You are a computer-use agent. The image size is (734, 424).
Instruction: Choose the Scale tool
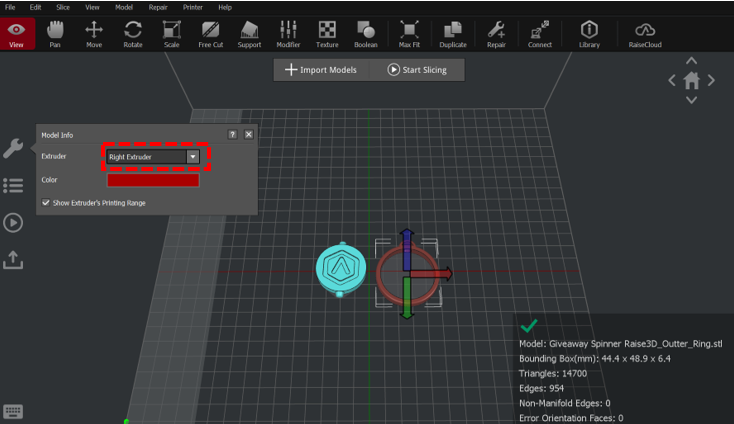click(x=171, y=32)
